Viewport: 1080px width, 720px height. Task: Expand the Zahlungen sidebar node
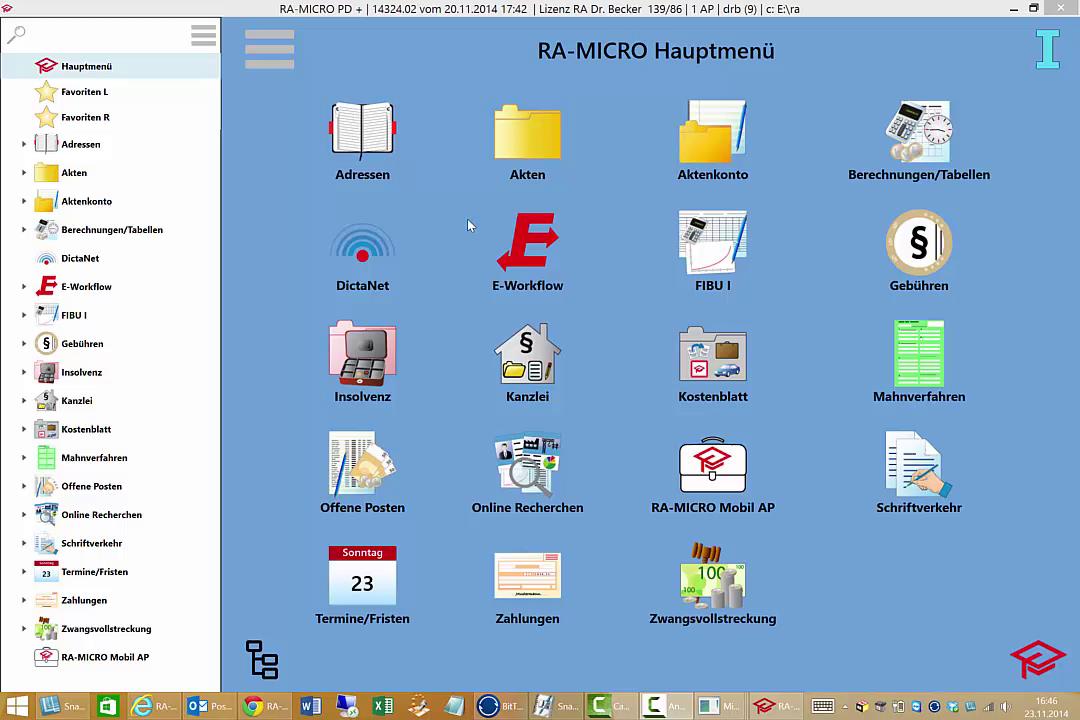pyautogui.click(x=24, y=601)
